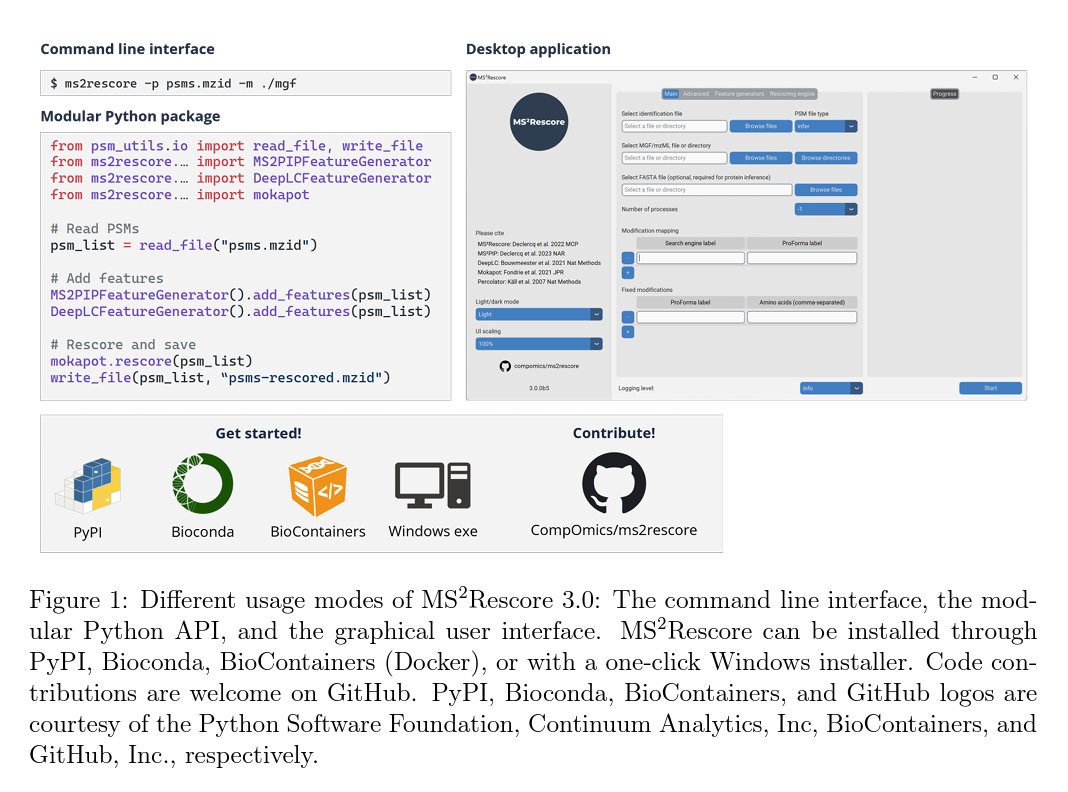Open the Rescoring engine tab
The width and height of the screenshot is (1068, 792).
[791, 94]
